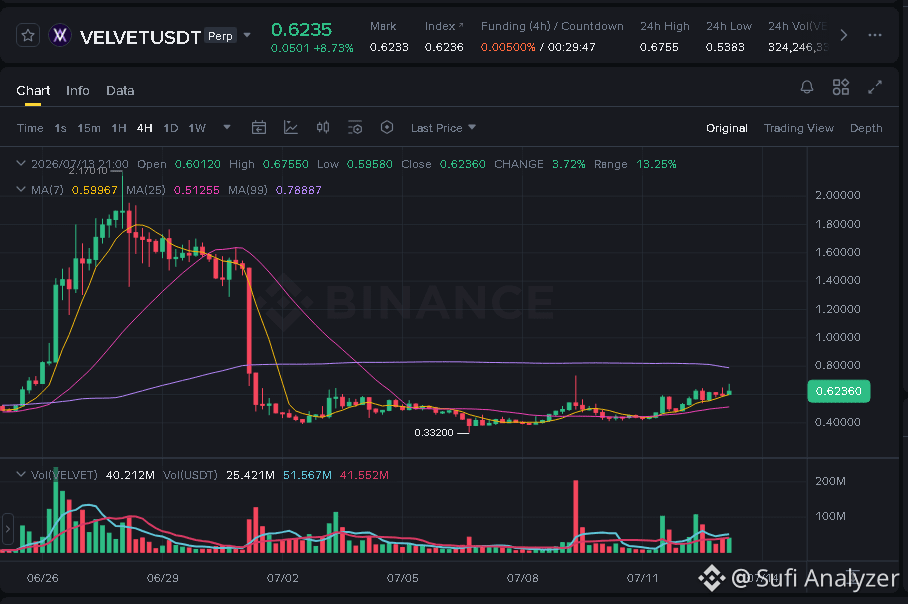This screenshot has height=604, width=908.
Task: Click the 07/02 date axis label
Action: pos(283,578)
